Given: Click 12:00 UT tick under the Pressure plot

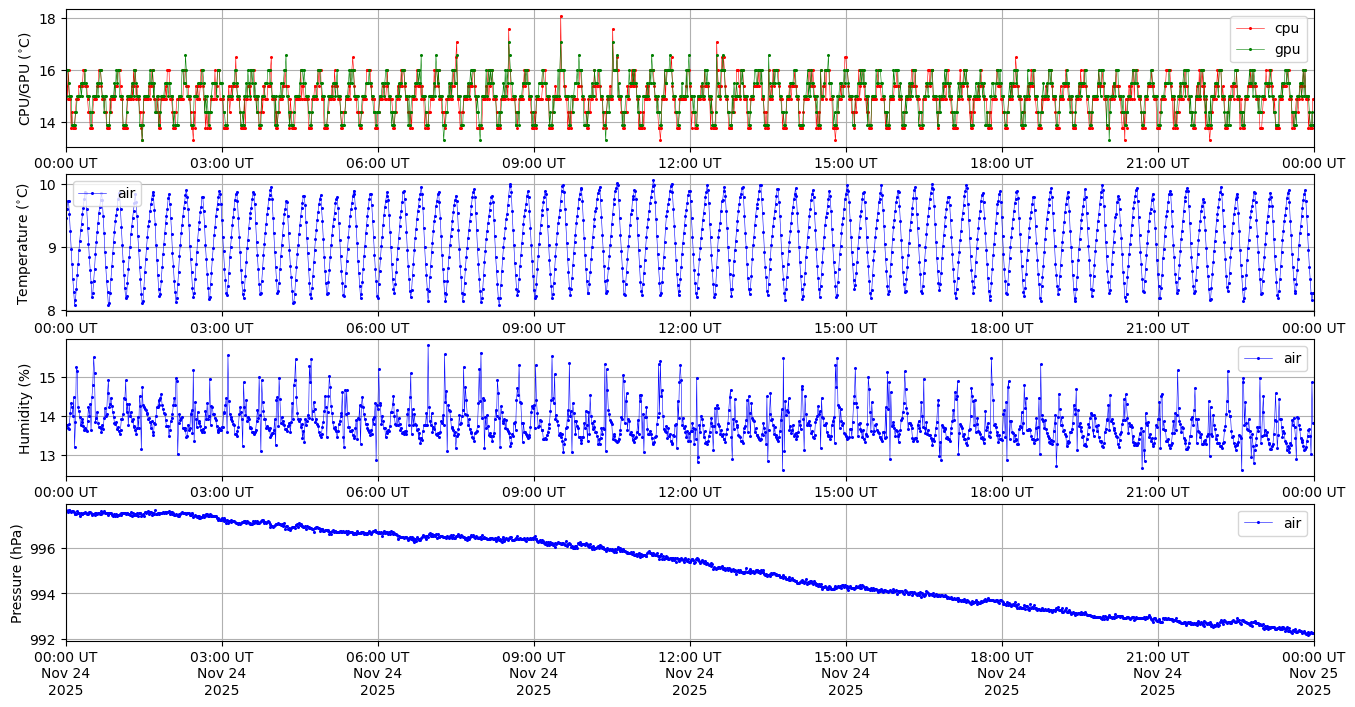Looking at the screenshot, I should pyautogui.click(x=690, y=656).
